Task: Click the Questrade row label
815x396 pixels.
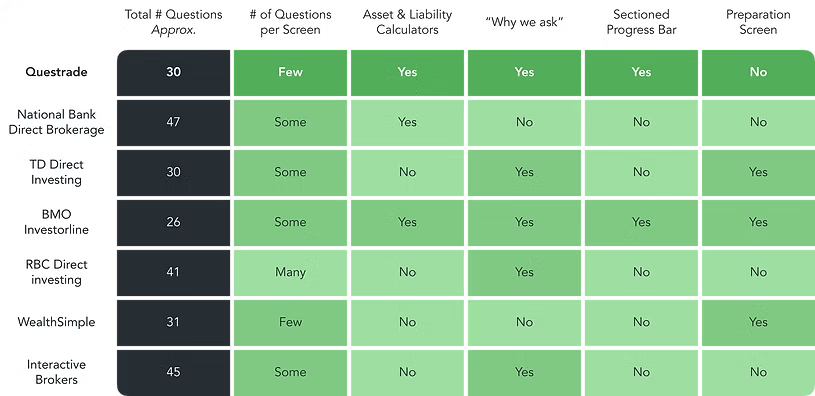Action: point(56,72)
